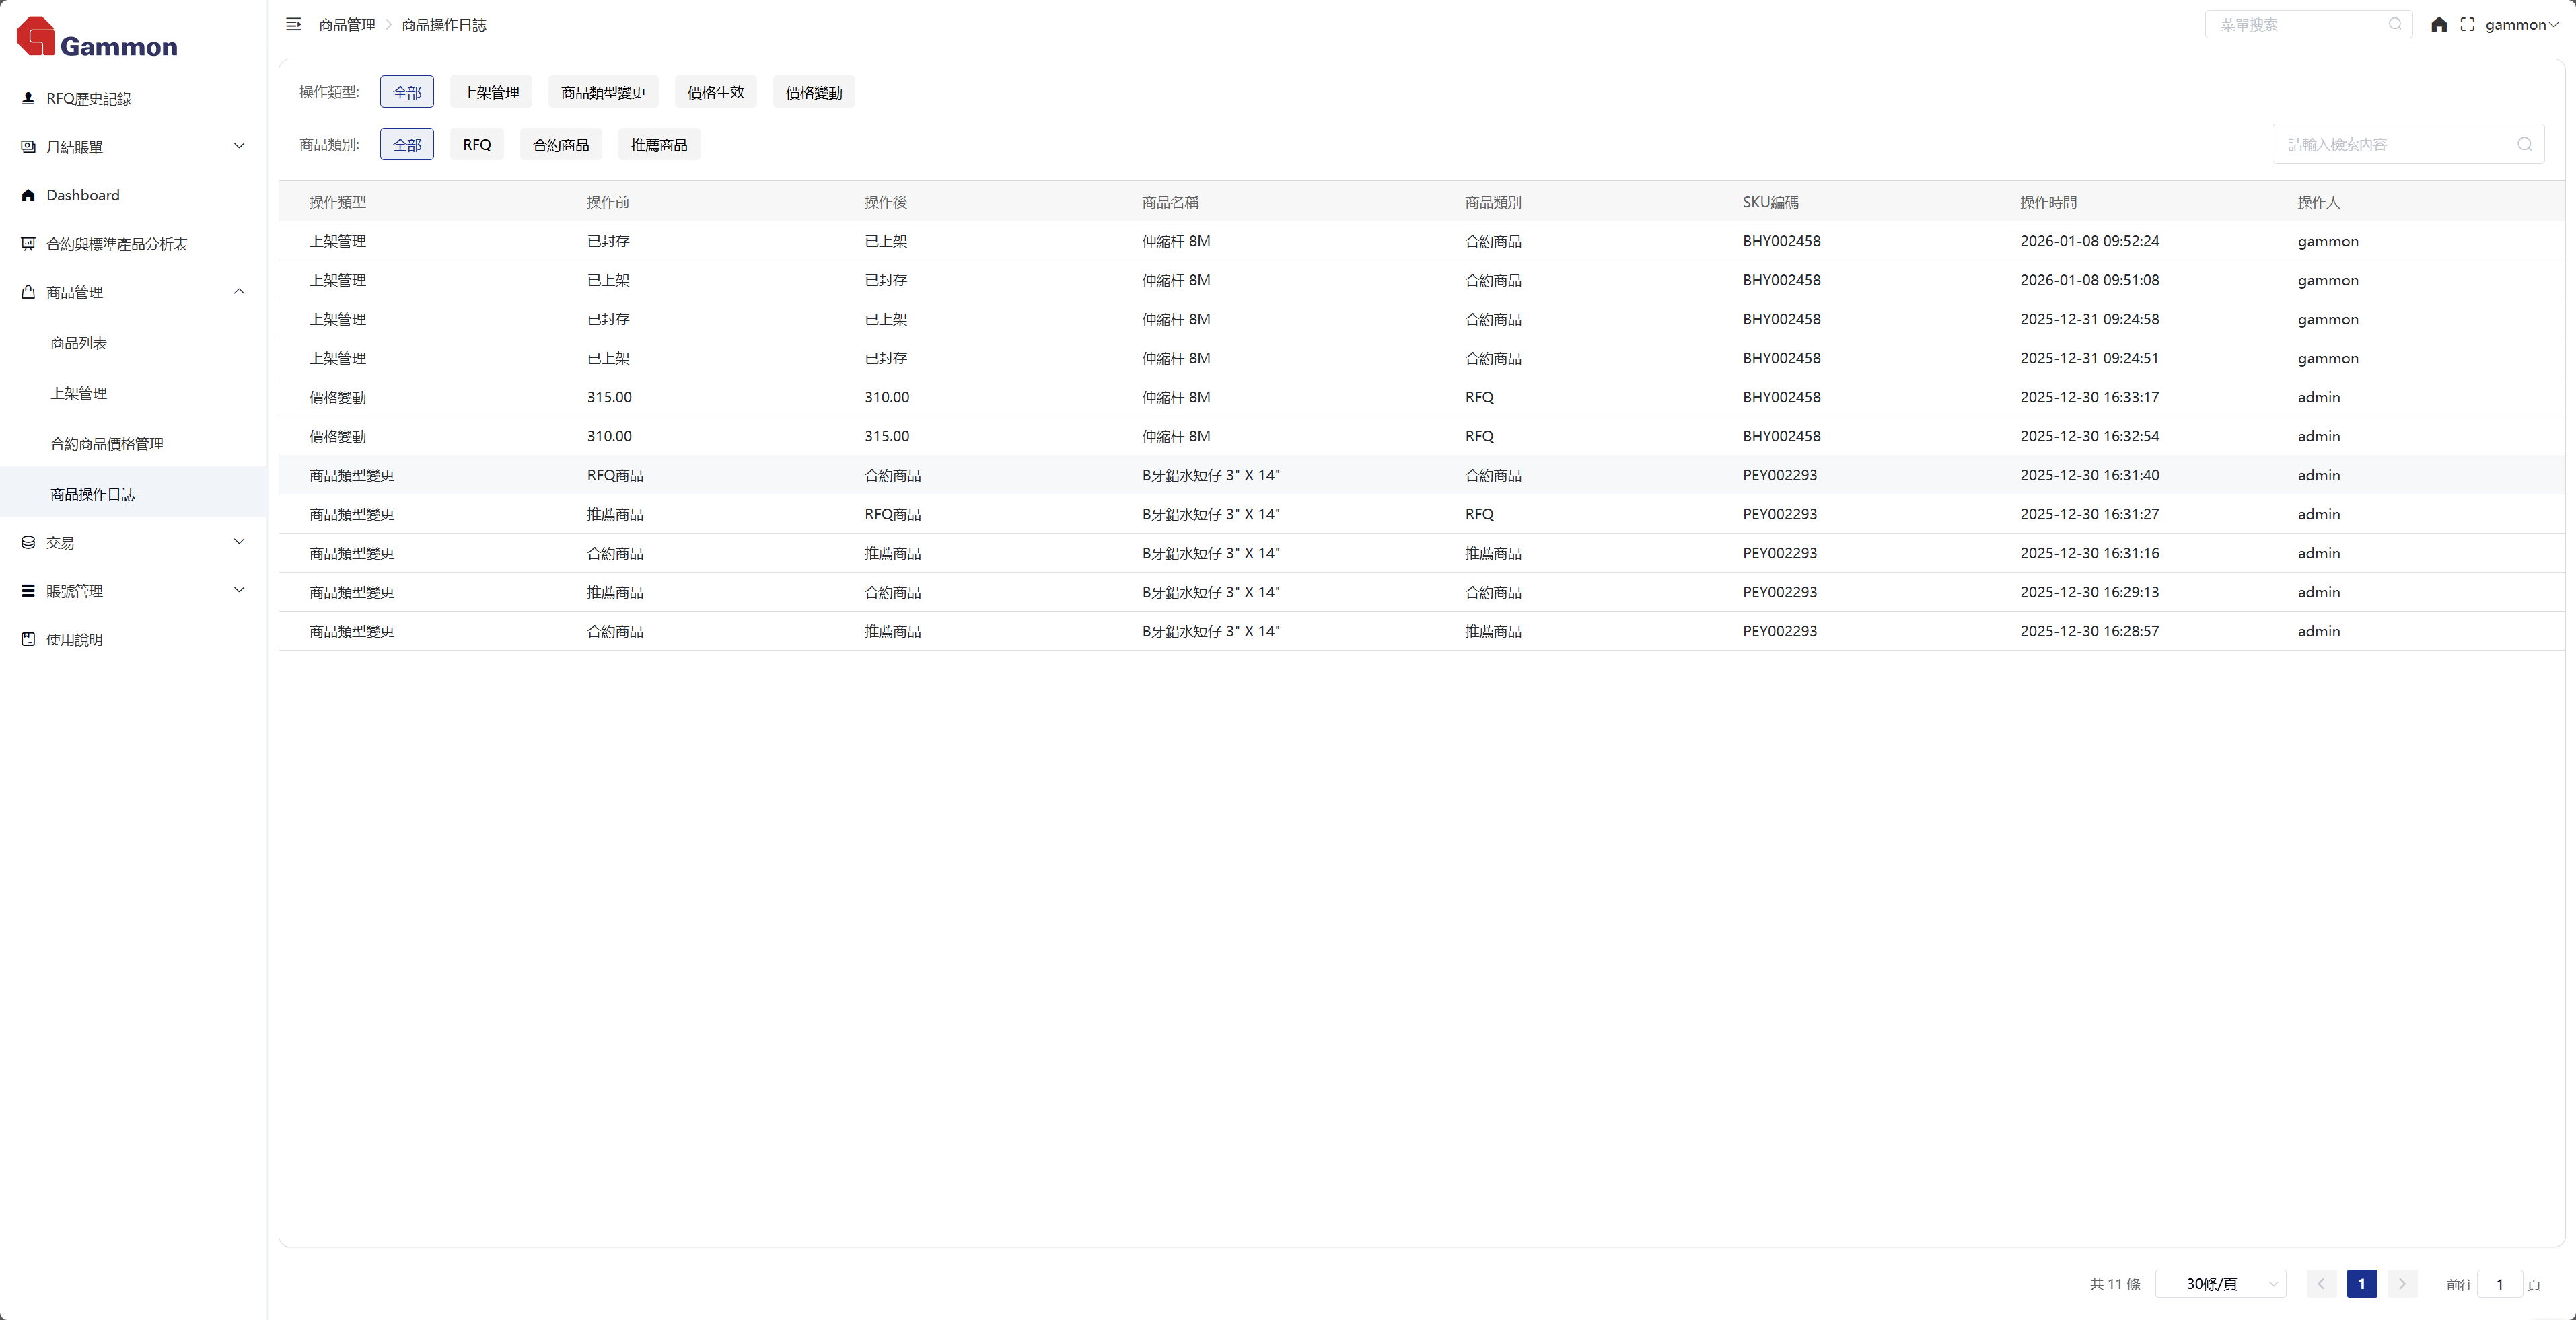The width and height of the screenshot is (2576, 1320).
Task: Click the search icon in content filter field
Action: click(x=2524, y=144)
